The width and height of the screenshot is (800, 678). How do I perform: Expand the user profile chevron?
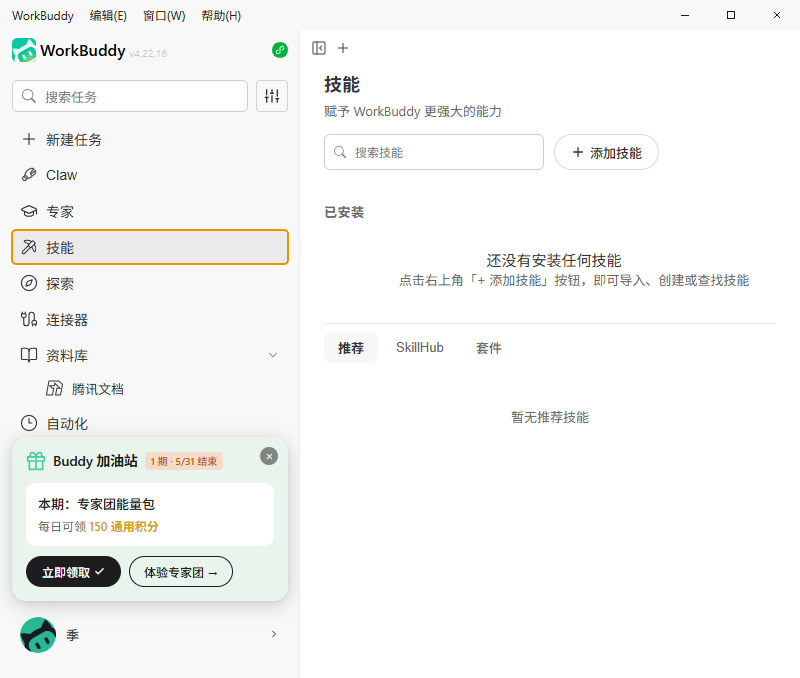point(274,634)
